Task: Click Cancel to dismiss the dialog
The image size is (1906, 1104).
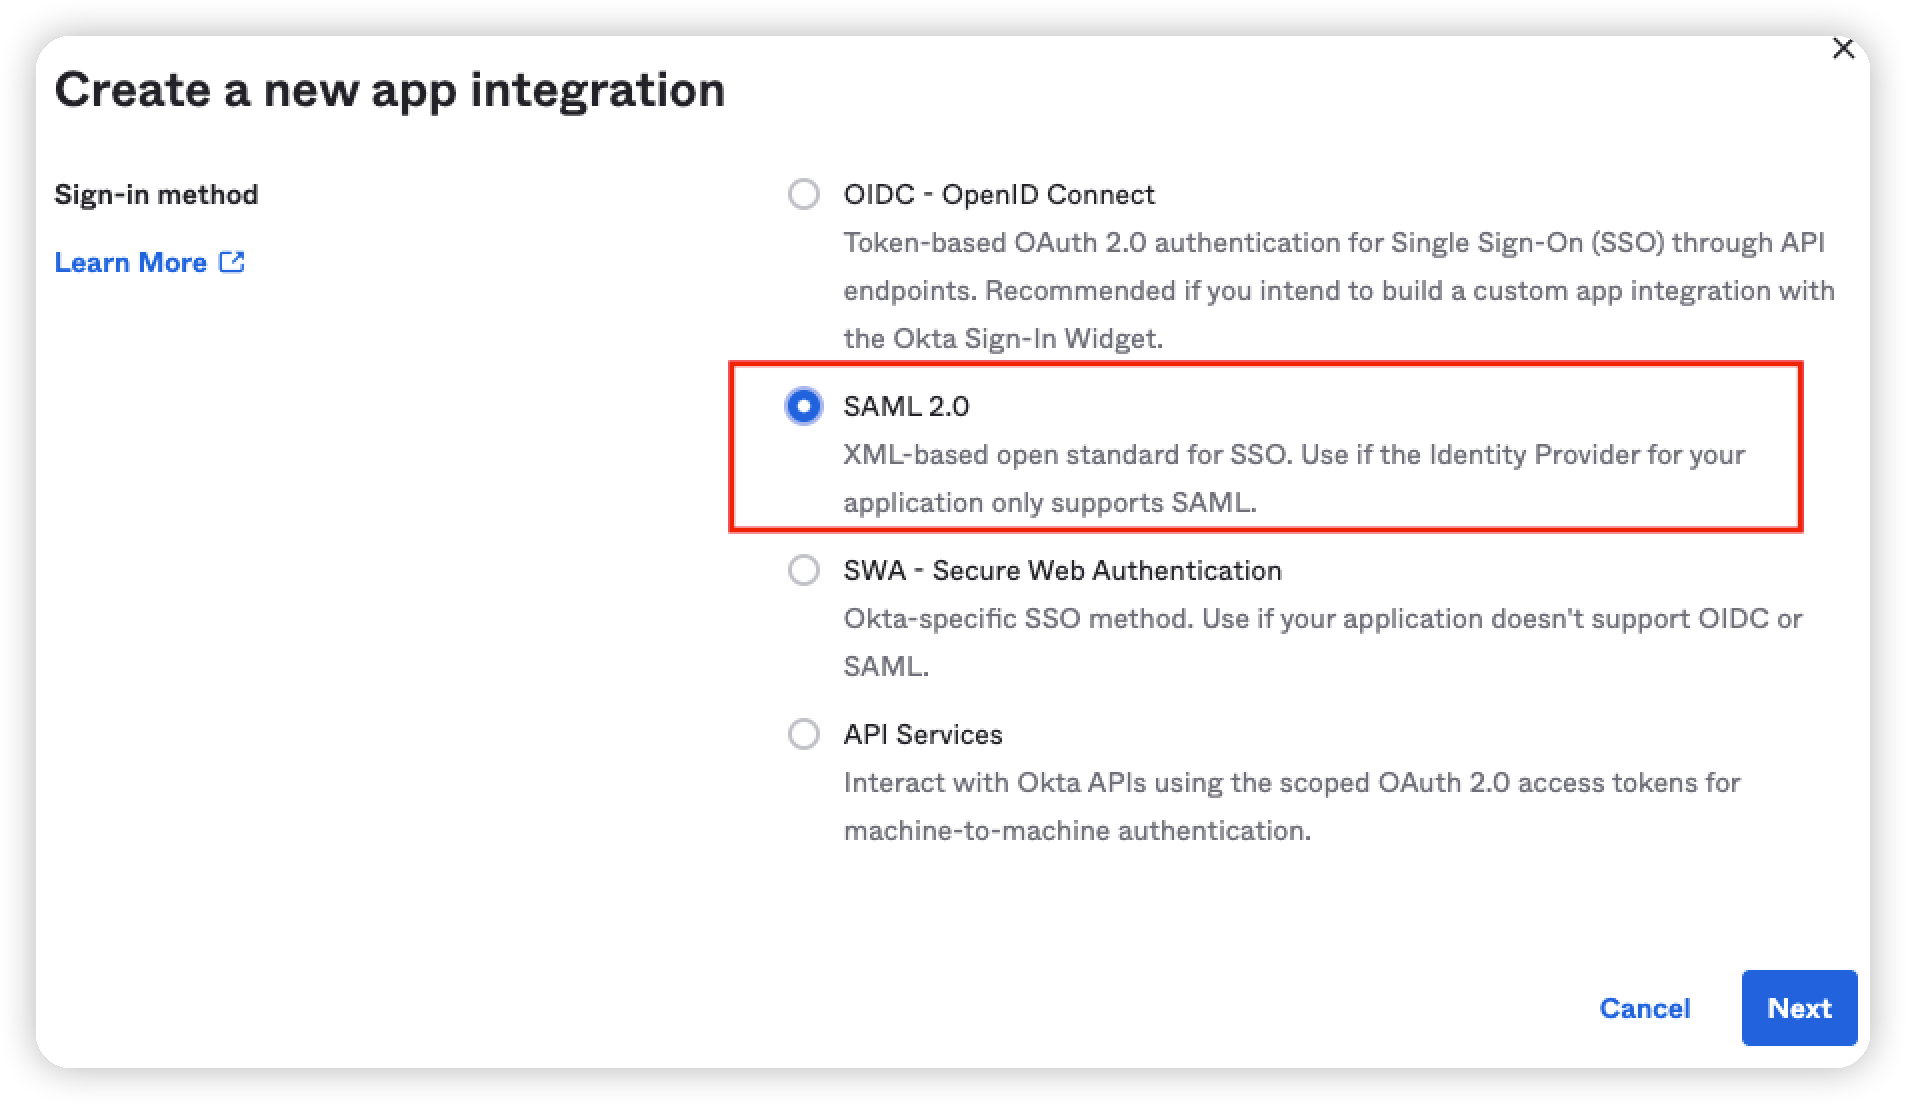Action: pos(1645,1008)
